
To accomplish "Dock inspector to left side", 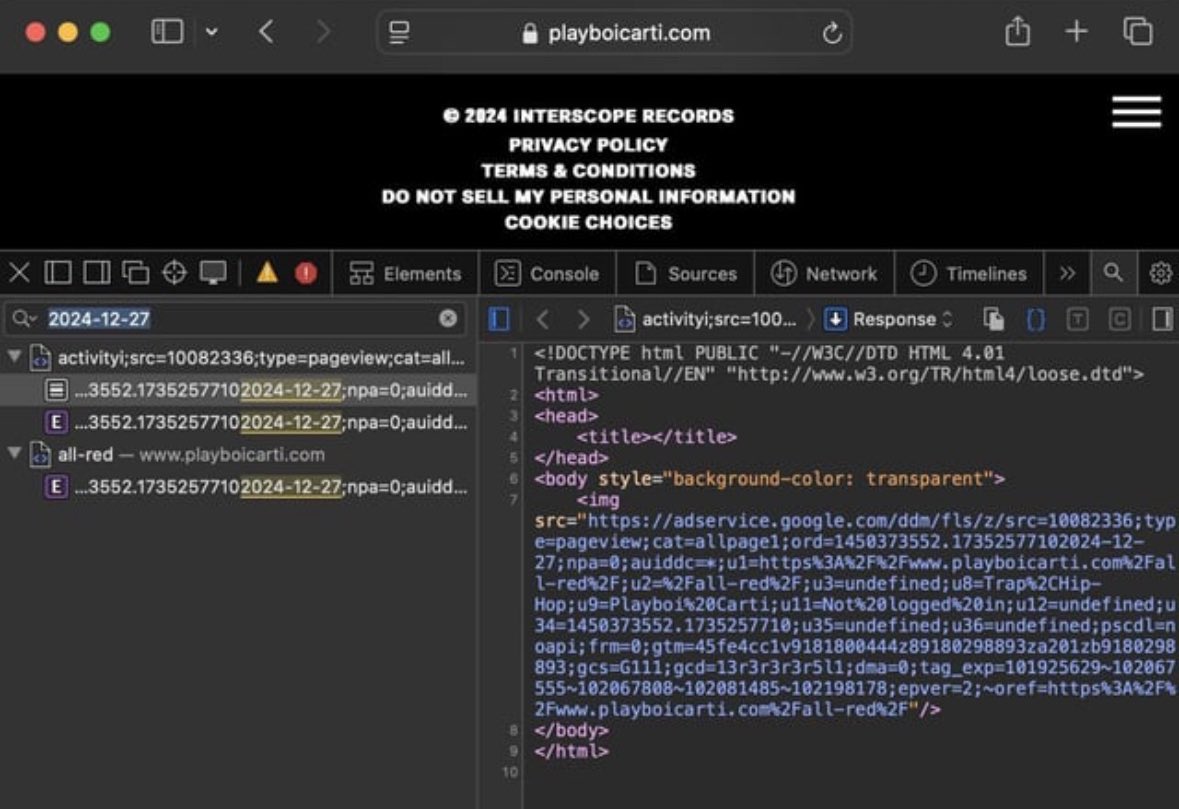I will click(x=58, y=273).
